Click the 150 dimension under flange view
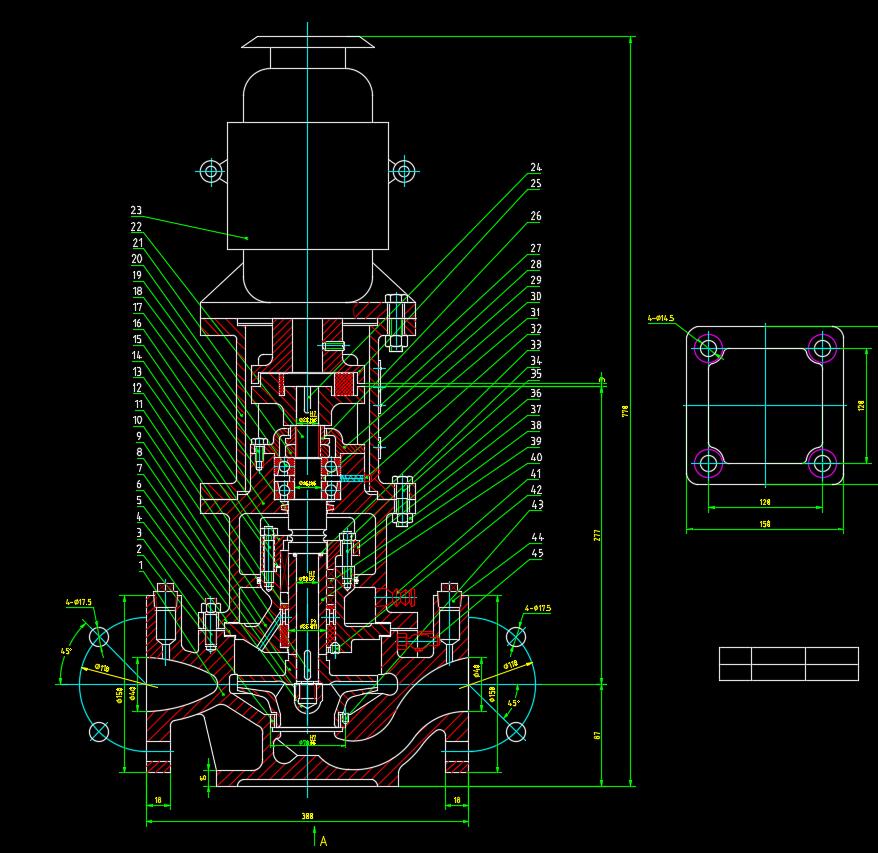The image size is (878, 853). [765, 524]
